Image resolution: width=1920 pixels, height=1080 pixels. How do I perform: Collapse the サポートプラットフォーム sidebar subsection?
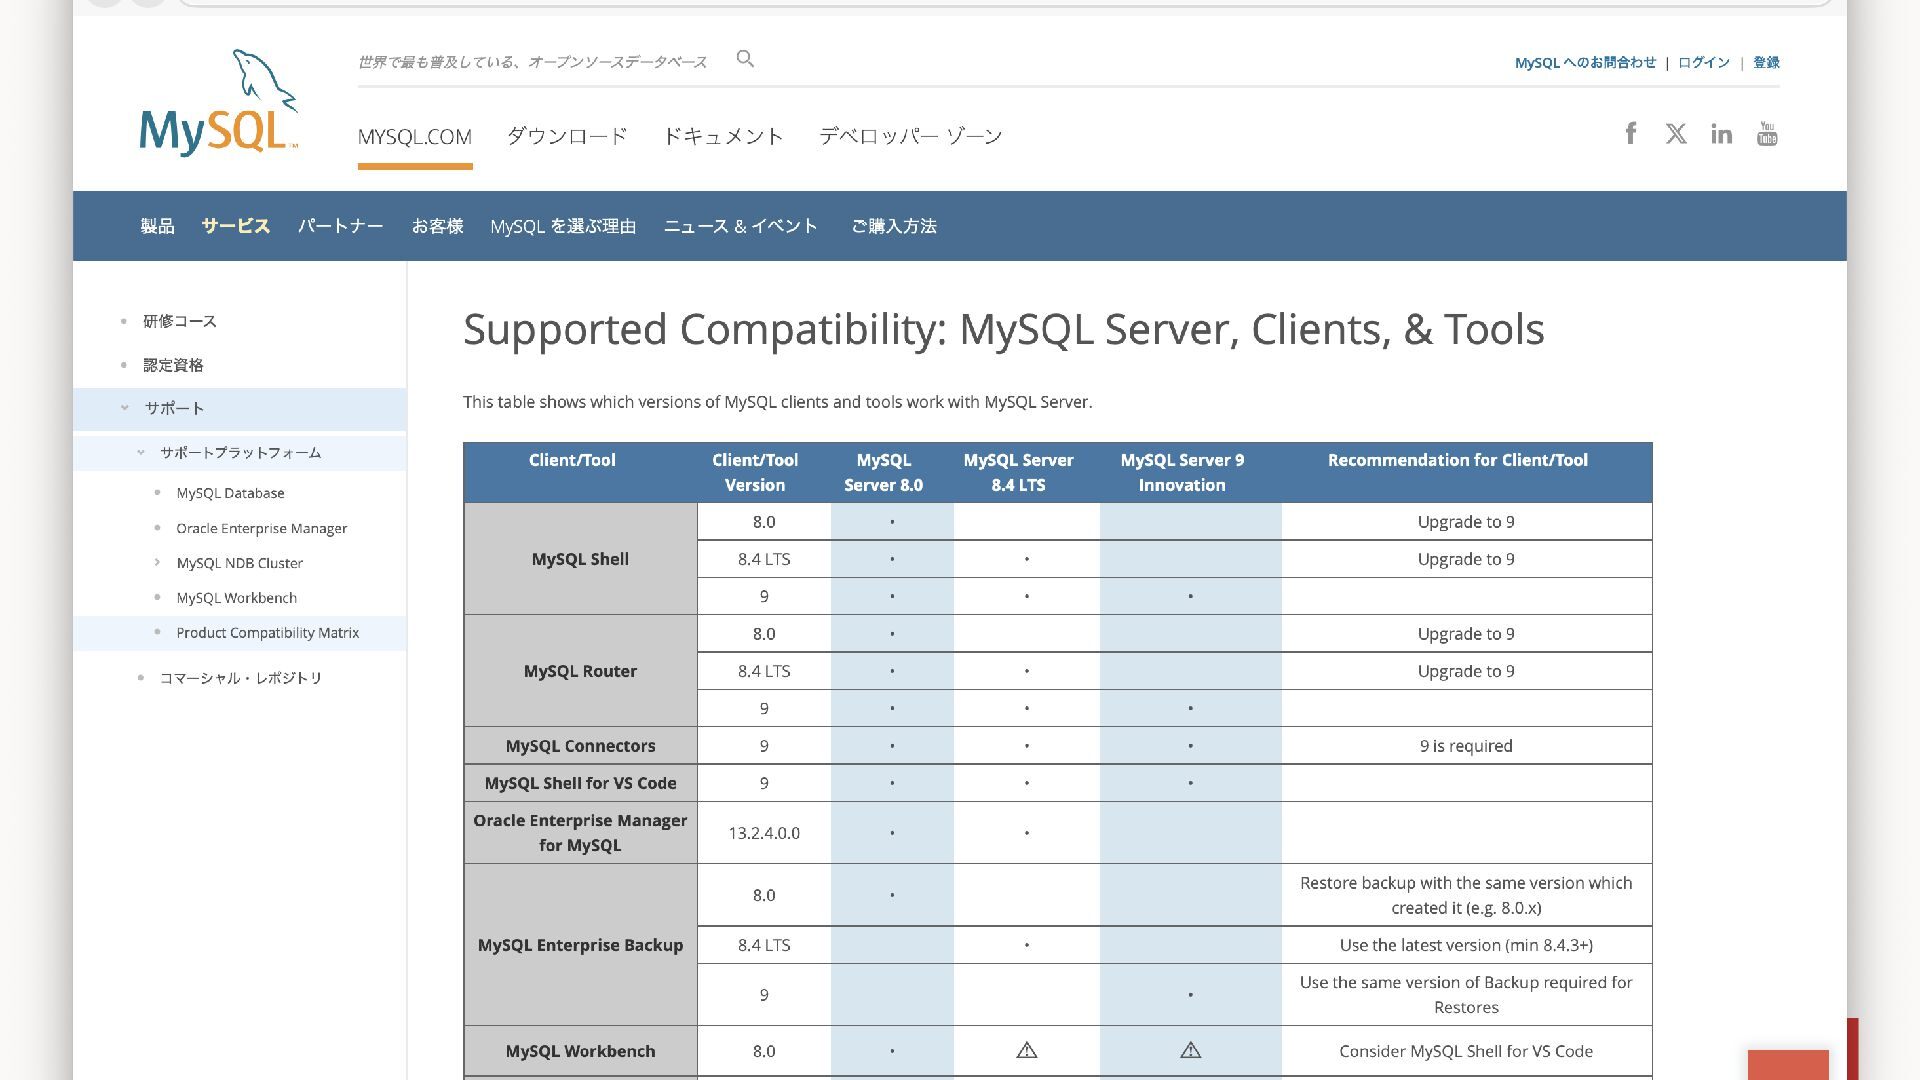[141, 453]
